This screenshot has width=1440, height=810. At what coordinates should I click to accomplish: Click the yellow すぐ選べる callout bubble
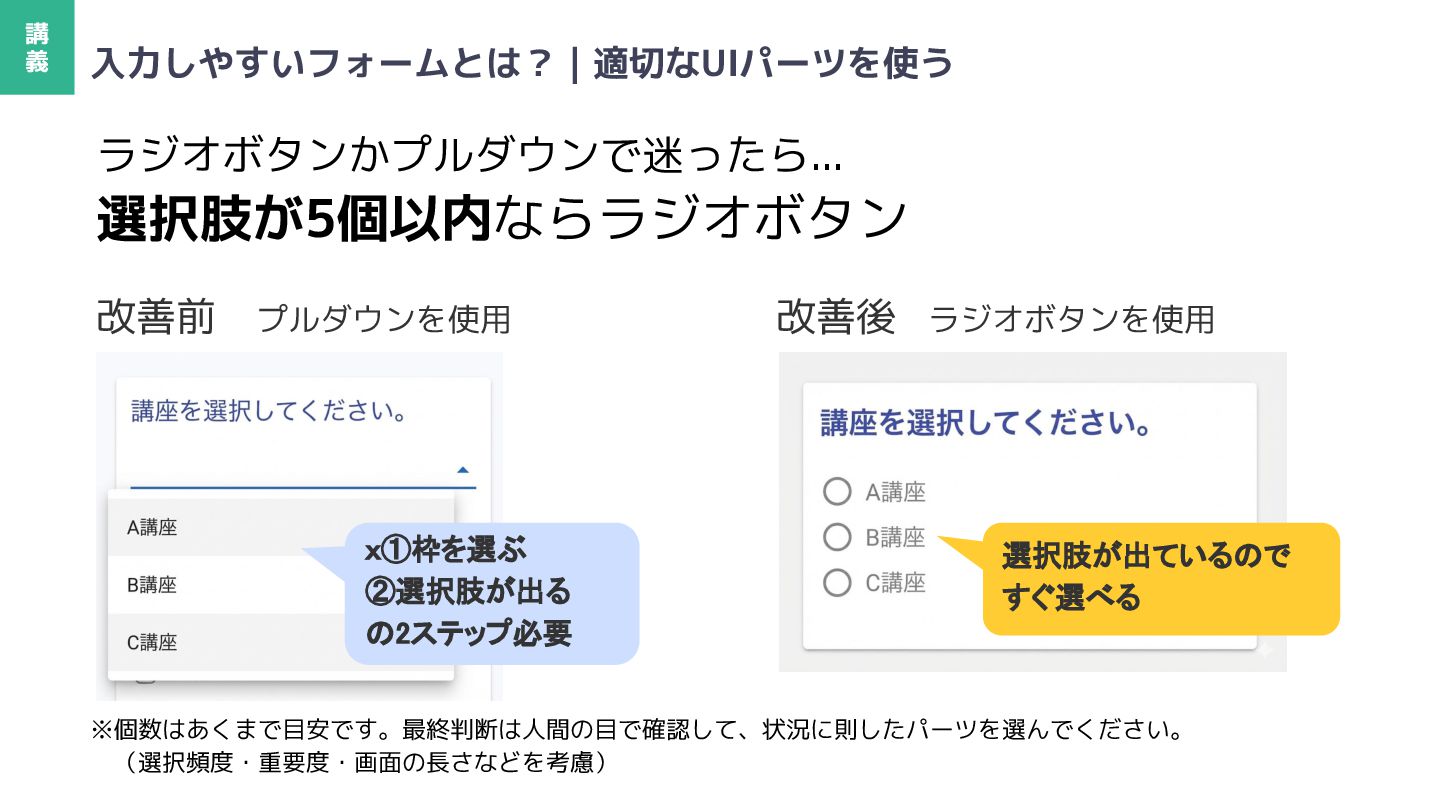1160,578
